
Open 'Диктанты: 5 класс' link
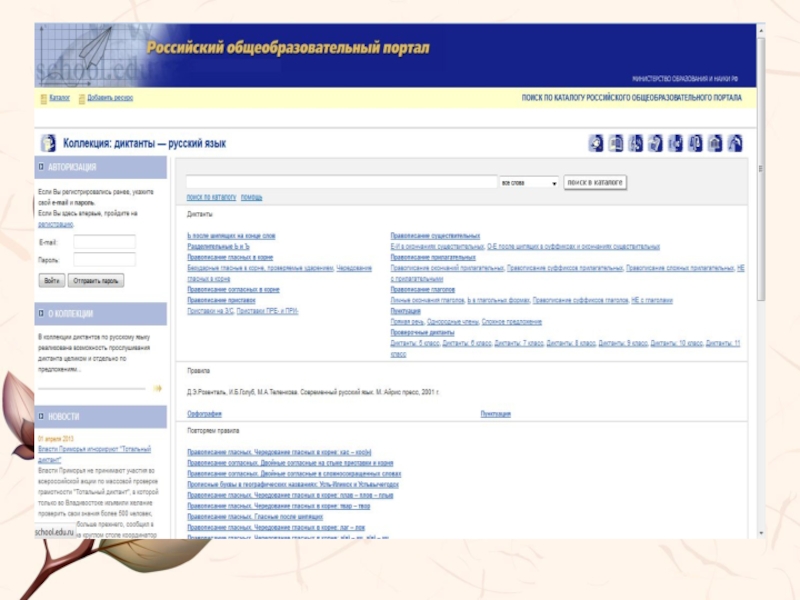click(415, 343)
